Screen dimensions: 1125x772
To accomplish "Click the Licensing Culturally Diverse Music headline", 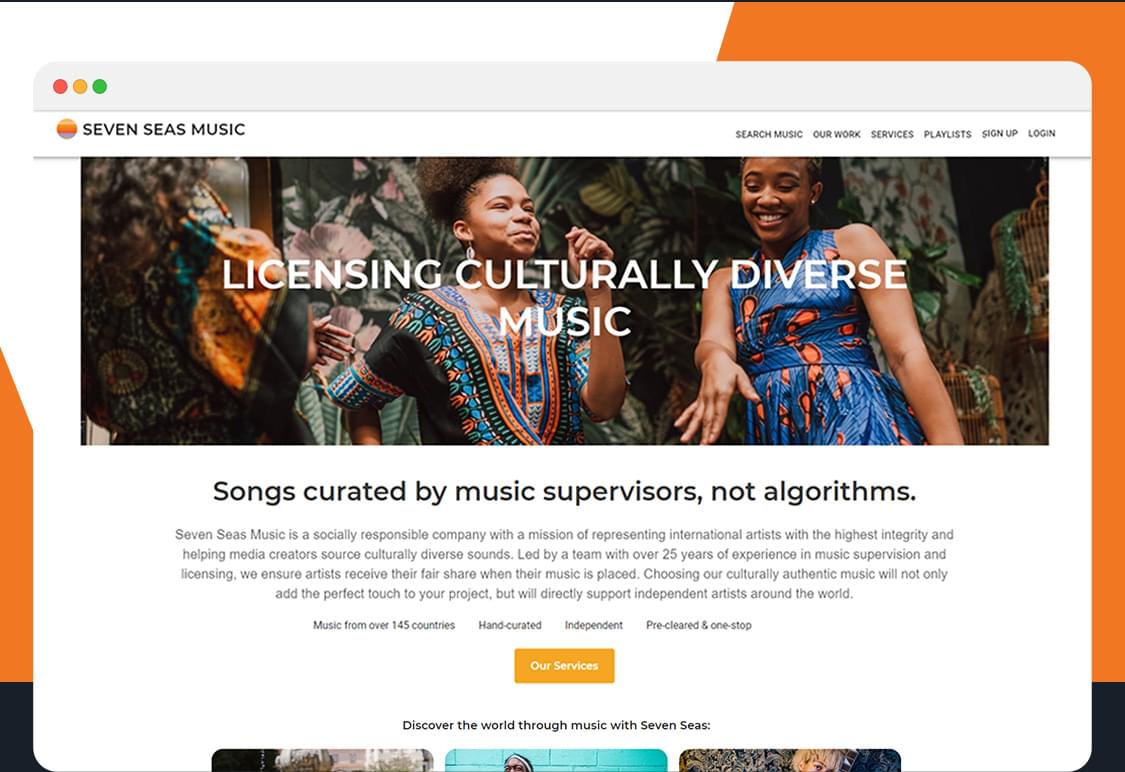I will click(564, 297).
